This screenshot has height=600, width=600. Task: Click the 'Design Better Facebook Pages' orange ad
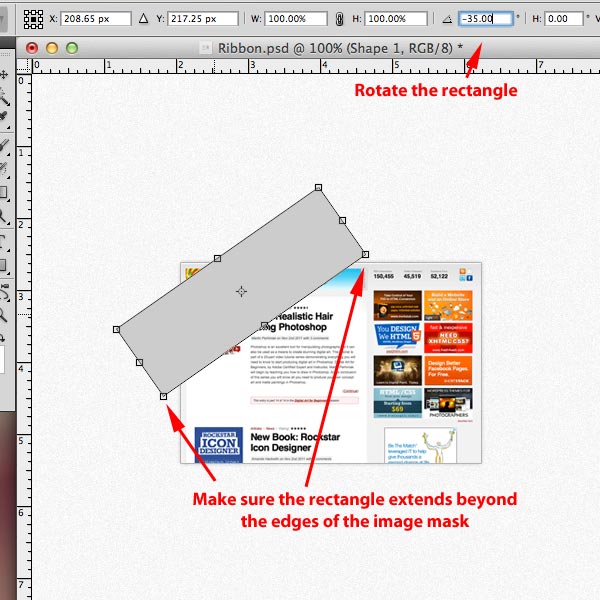coord(448,370)
